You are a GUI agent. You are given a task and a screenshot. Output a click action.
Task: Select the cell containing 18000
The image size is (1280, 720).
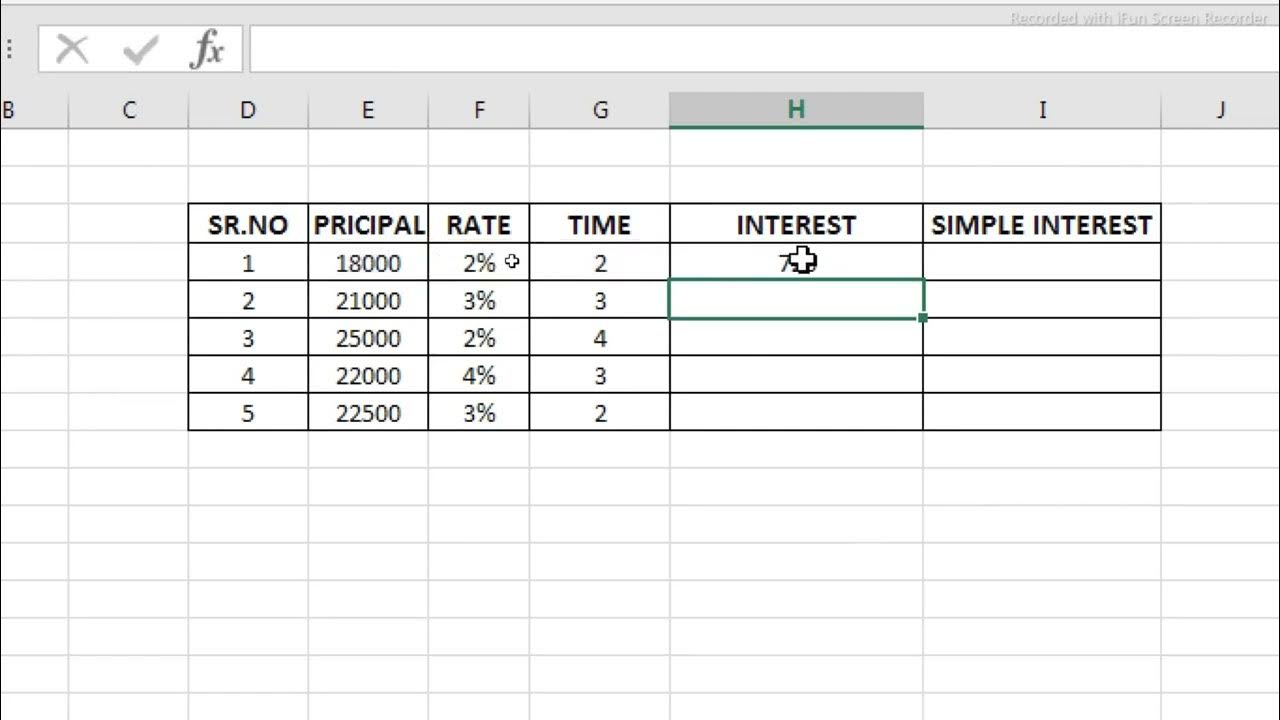368,263
